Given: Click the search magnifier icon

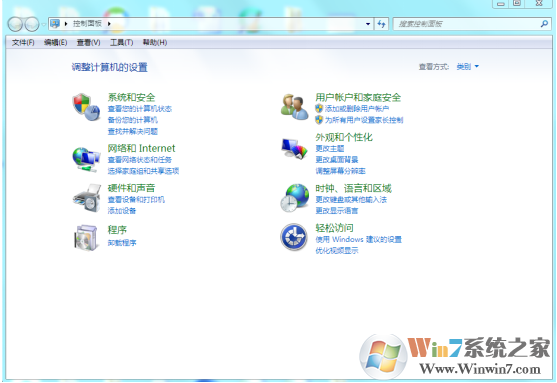Looking at the screenshot, I should (544, 24).
